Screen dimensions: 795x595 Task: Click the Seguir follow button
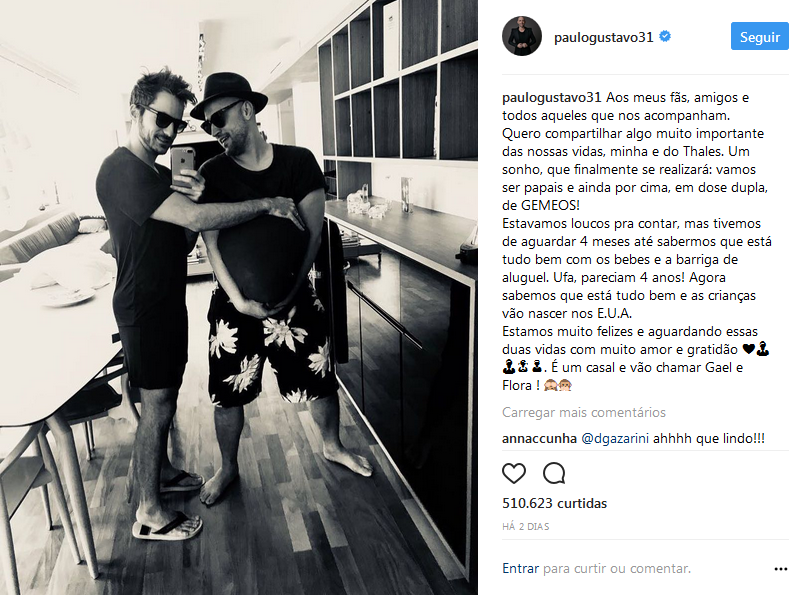pos(760,36)
